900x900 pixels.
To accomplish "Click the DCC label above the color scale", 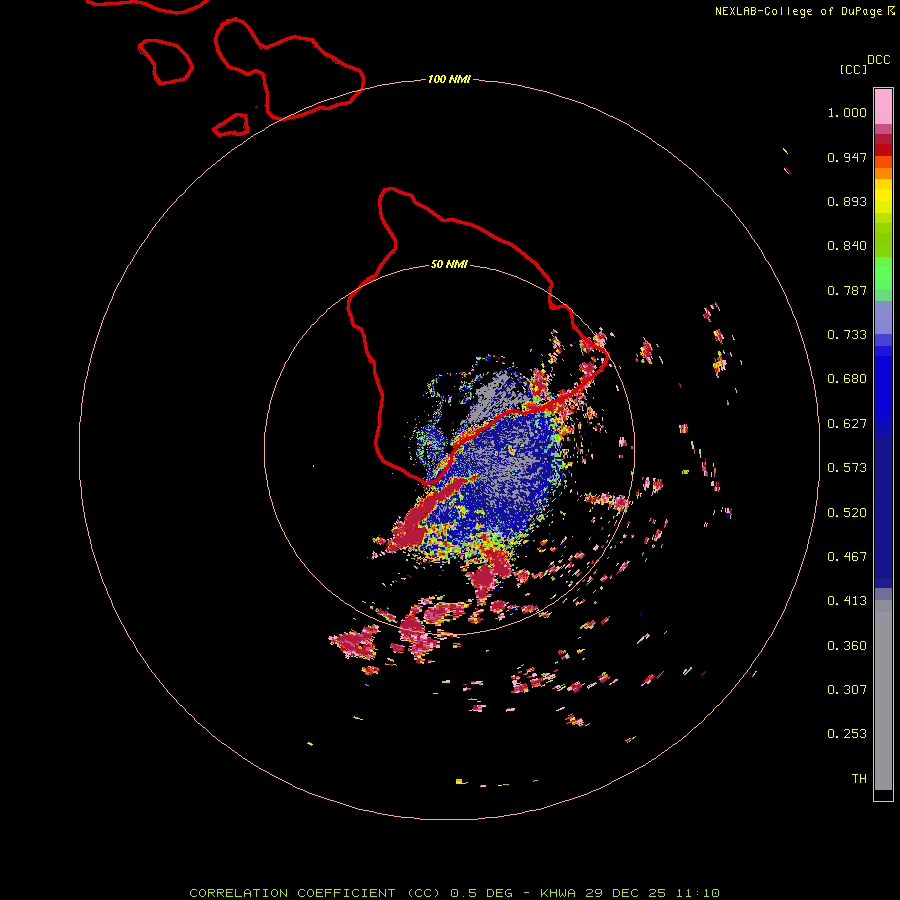I will point(878,60).
